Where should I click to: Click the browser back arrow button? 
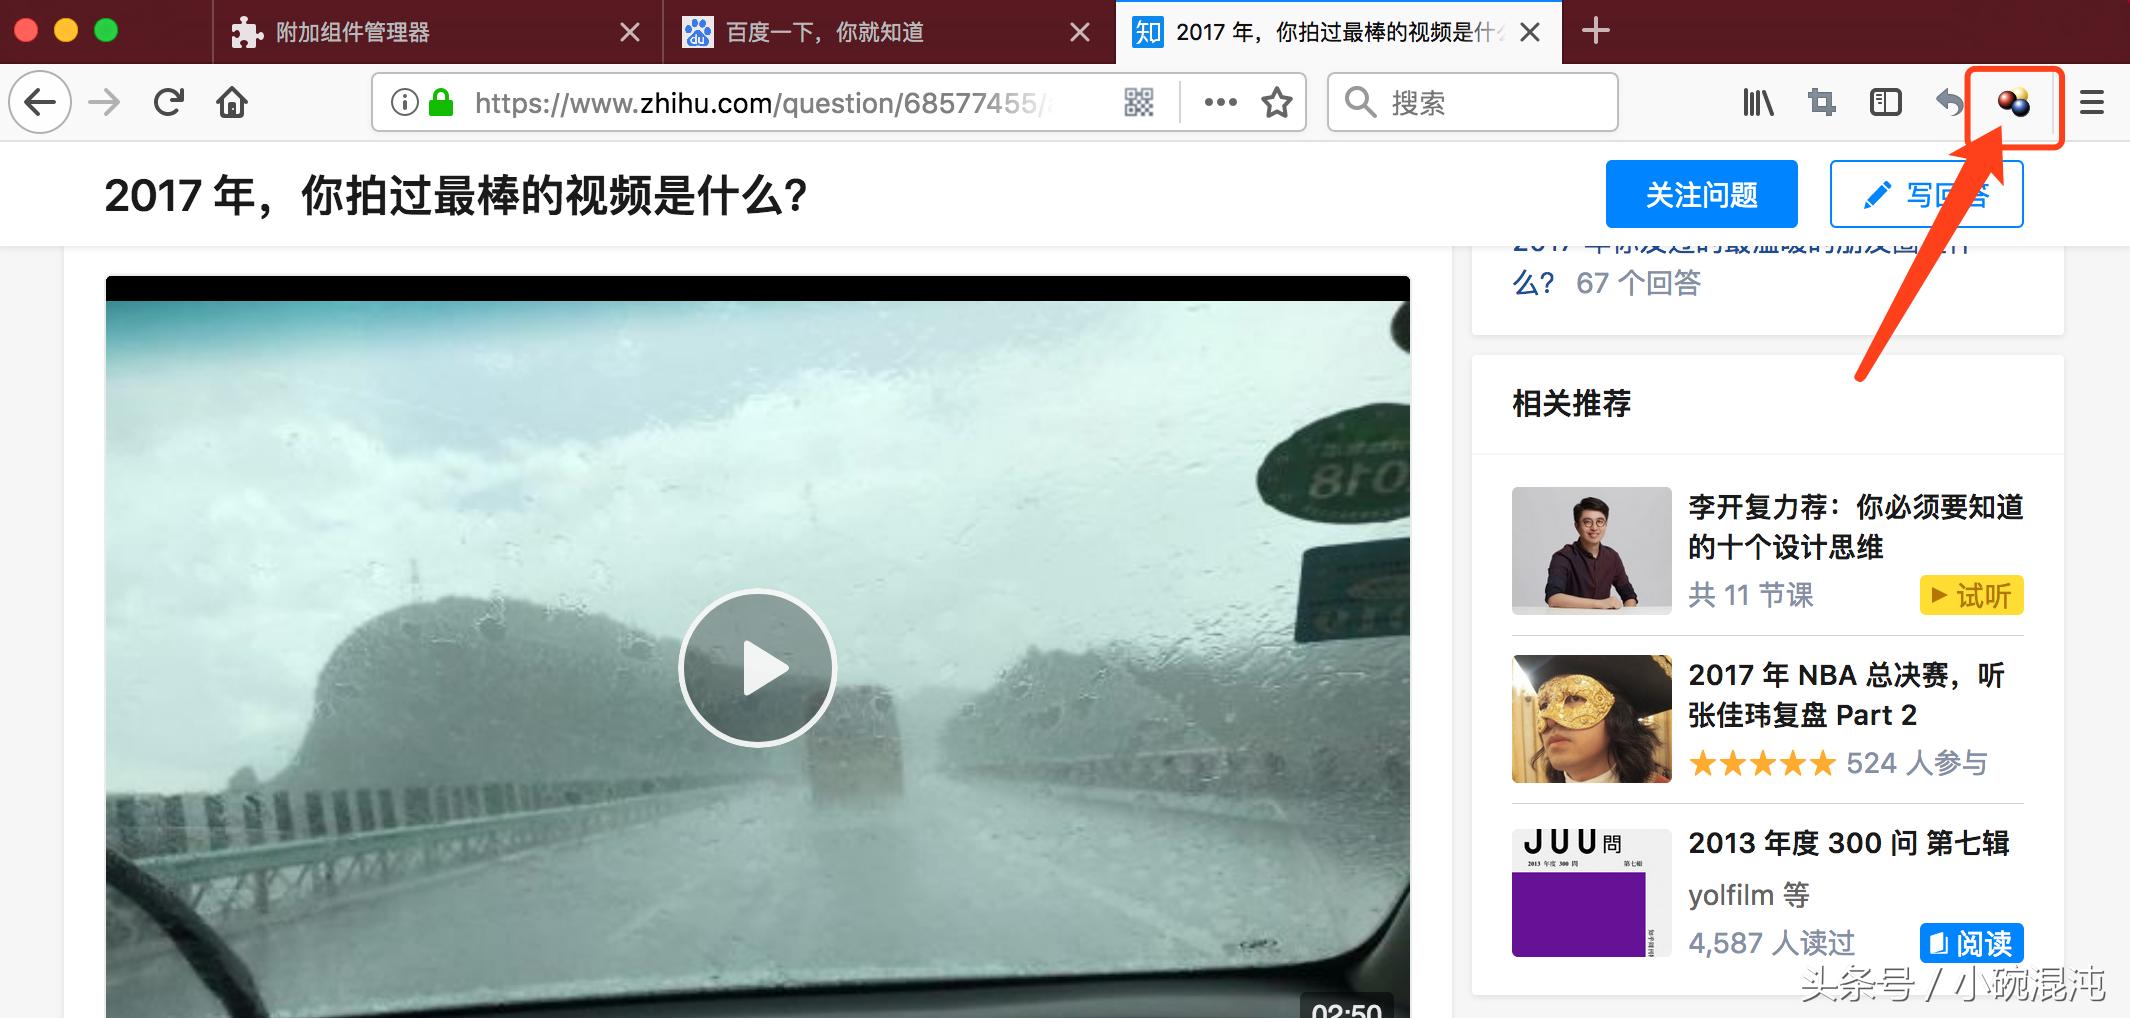point(40,102)
